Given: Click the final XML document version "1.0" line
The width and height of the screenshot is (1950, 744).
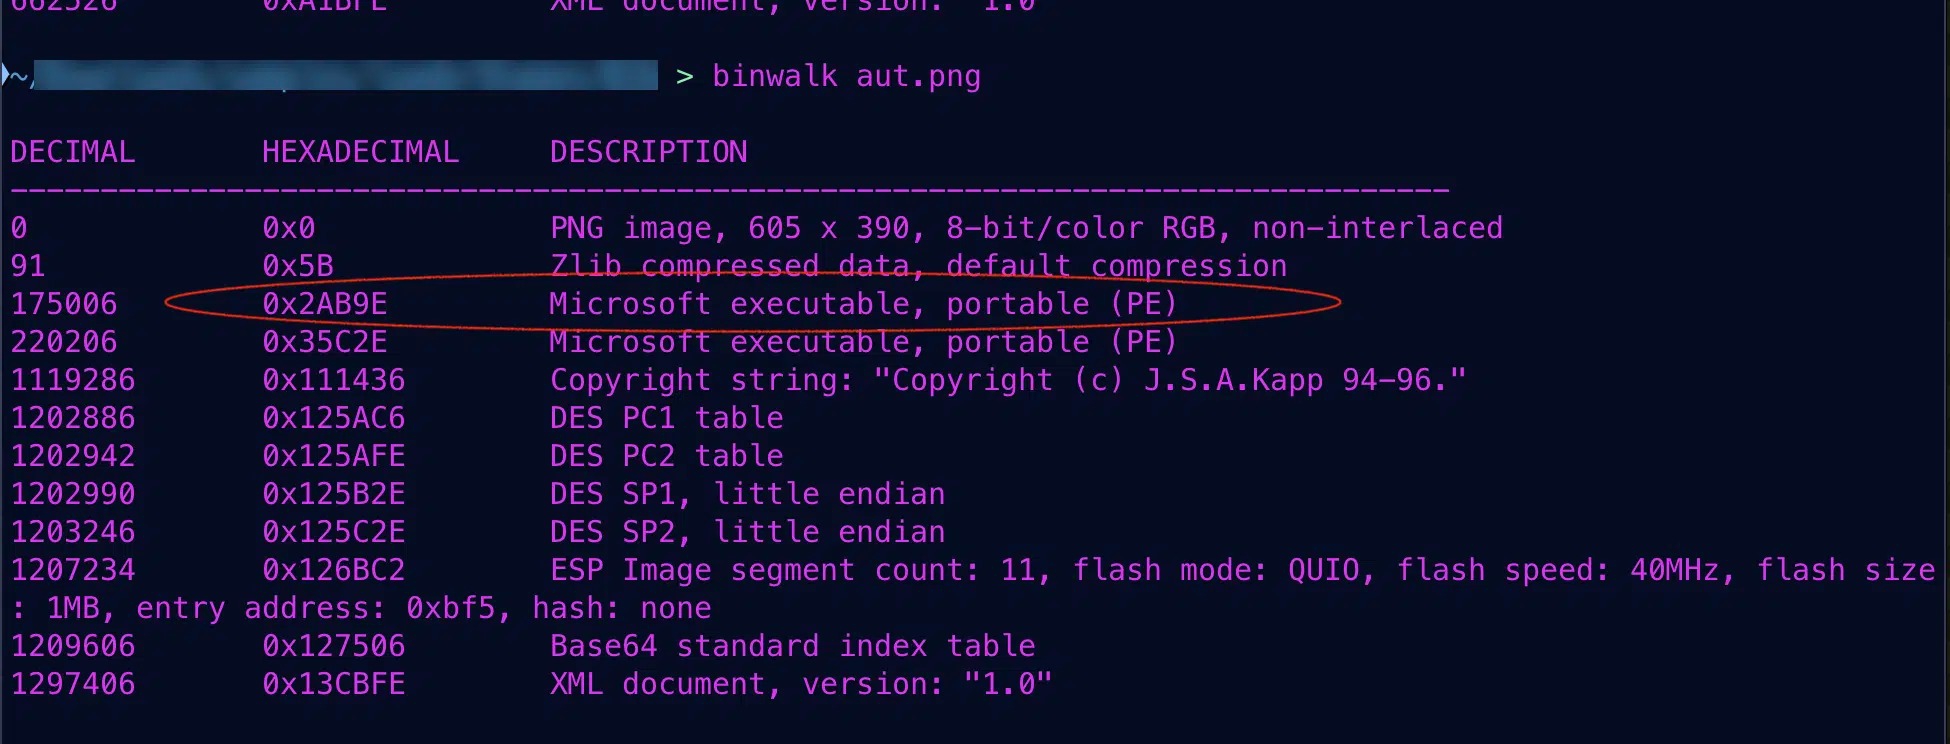Looking at the screenshot, I should (800, 684).
